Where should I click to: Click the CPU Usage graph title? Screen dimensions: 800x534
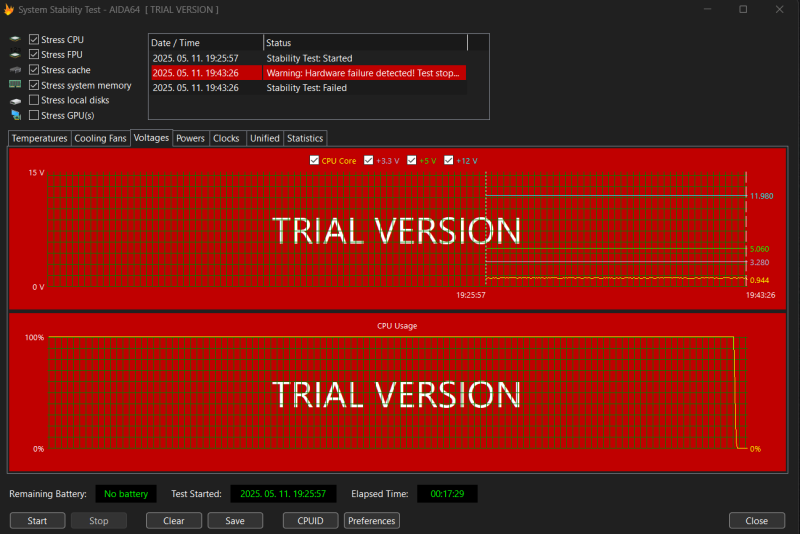click(x=397, y=326)
